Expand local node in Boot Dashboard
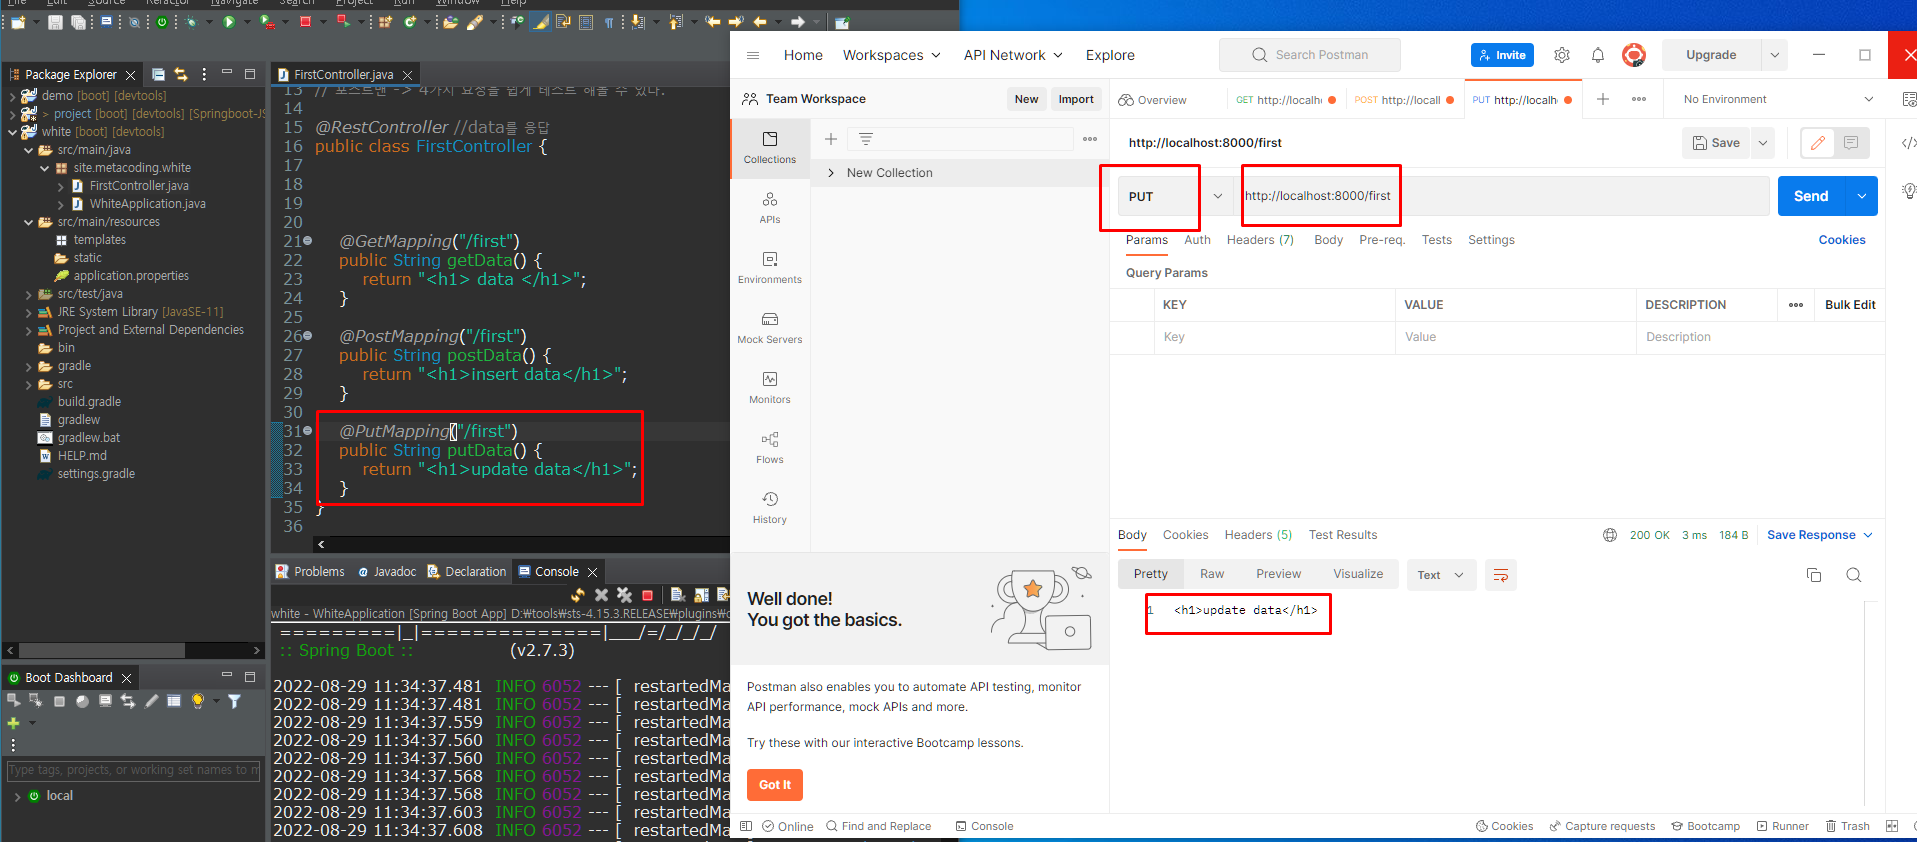Image resolution: width=1917 pixels, height=842 pixels. click(x=17, y=796)
